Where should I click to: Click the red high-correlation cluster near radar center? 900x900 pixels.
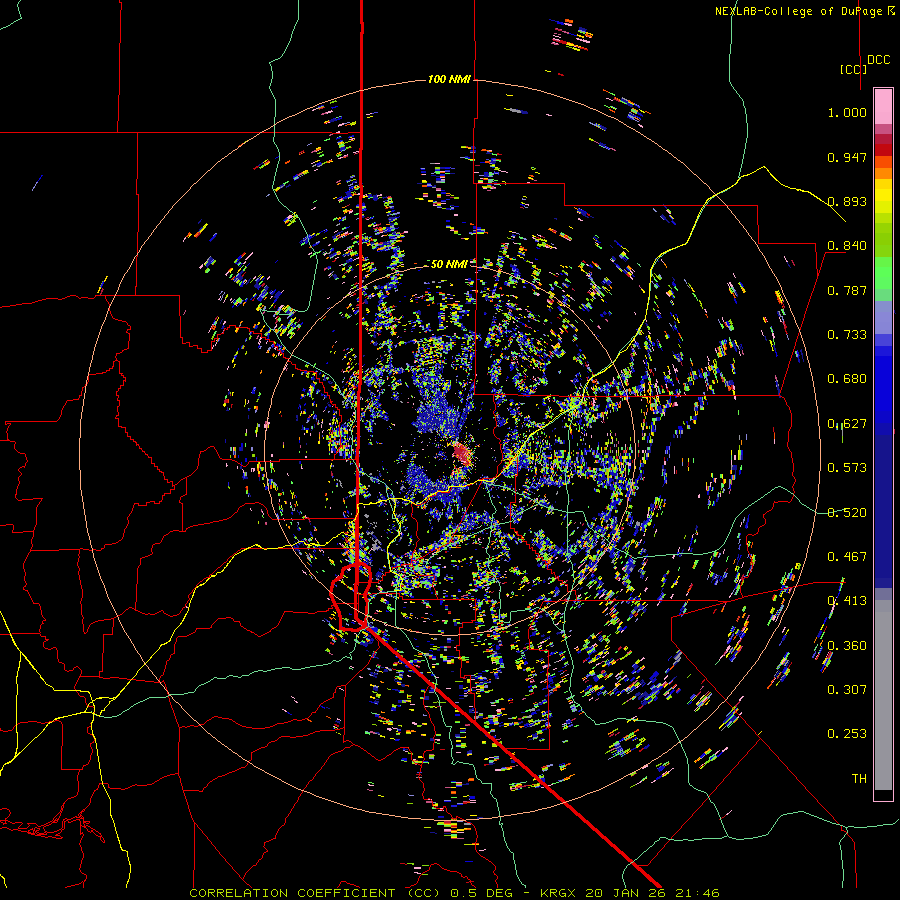click(462, 453)
